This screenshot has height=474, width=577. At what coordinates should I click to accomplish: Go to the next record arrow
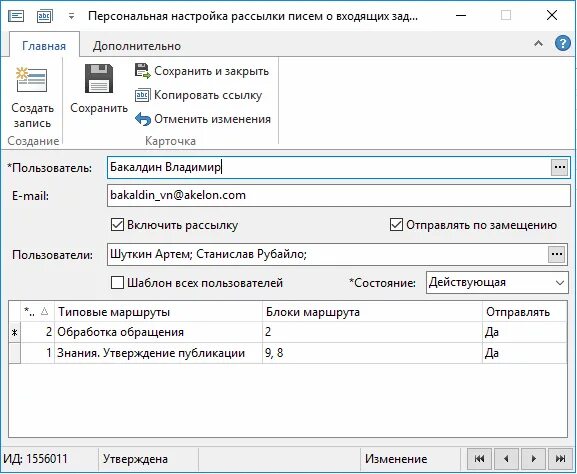534,459
